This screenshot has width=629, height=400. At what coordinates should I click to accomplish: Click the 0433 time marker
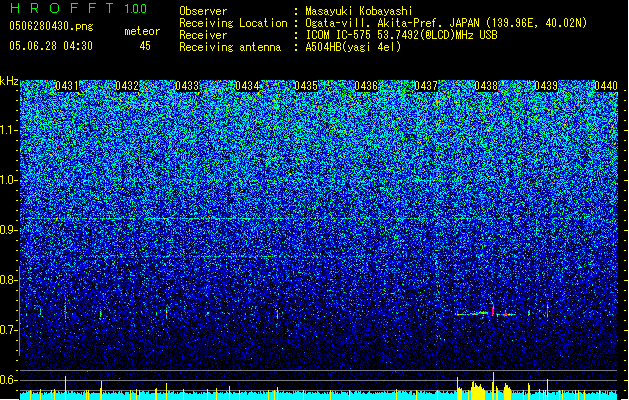tap(187, 86)
